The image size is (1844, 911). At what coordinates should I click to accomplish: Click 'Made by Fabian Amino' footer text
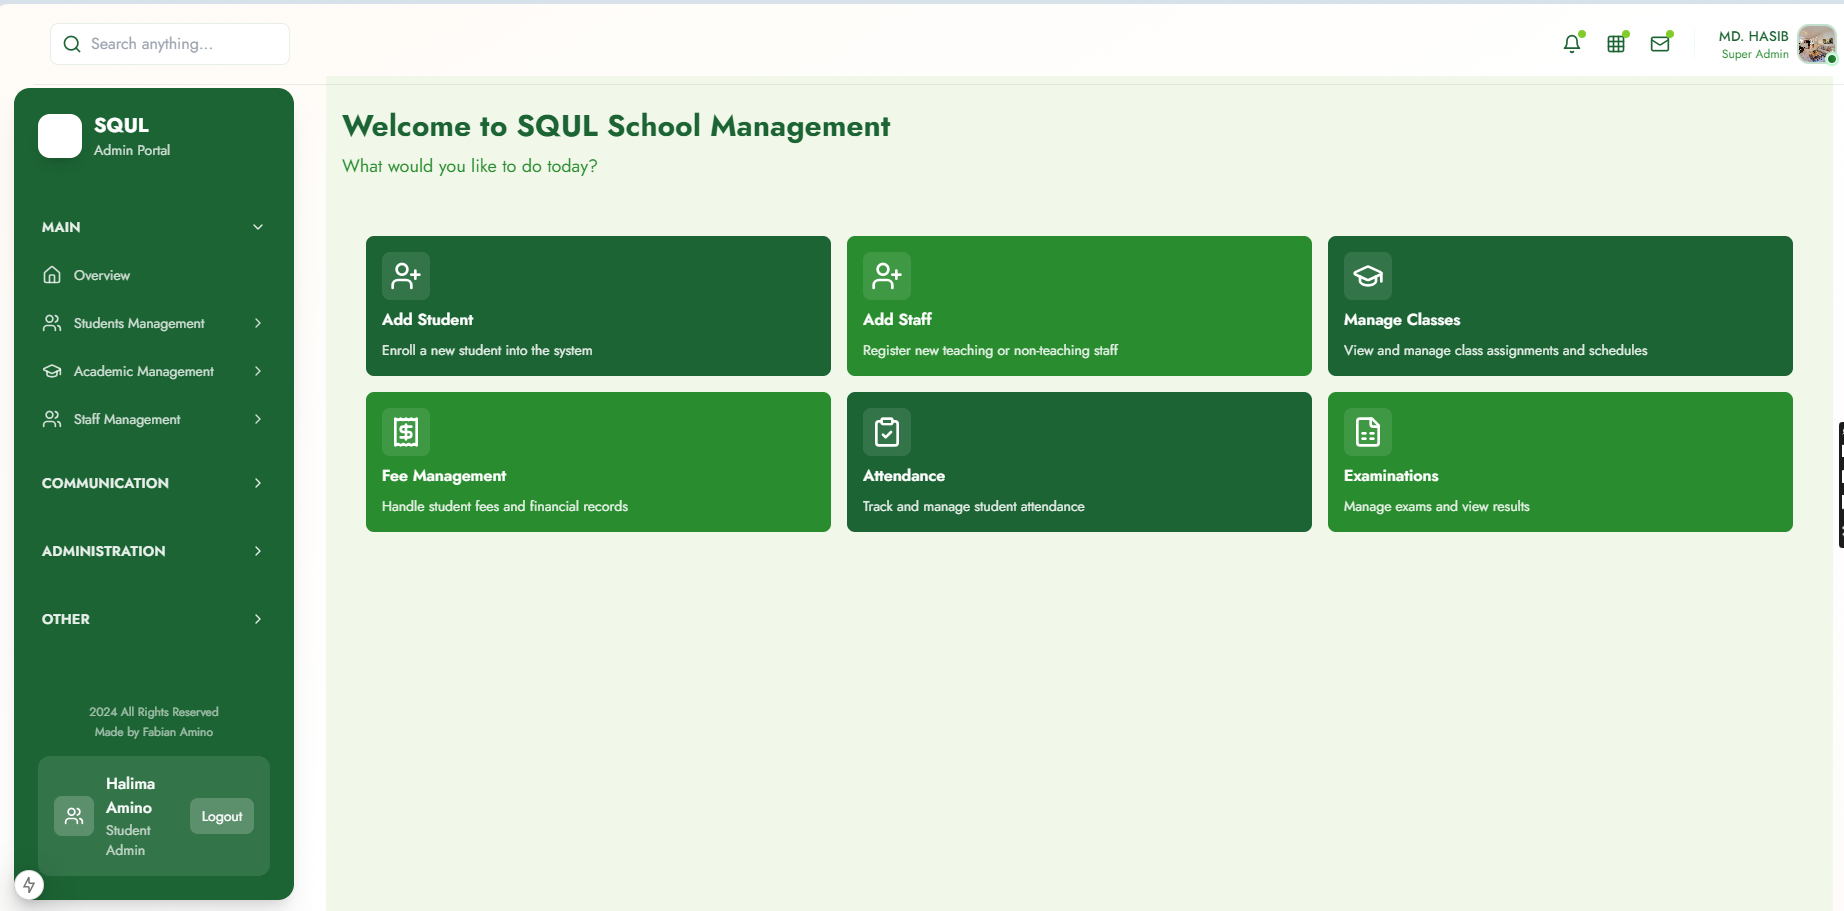[x=154, y=732]
